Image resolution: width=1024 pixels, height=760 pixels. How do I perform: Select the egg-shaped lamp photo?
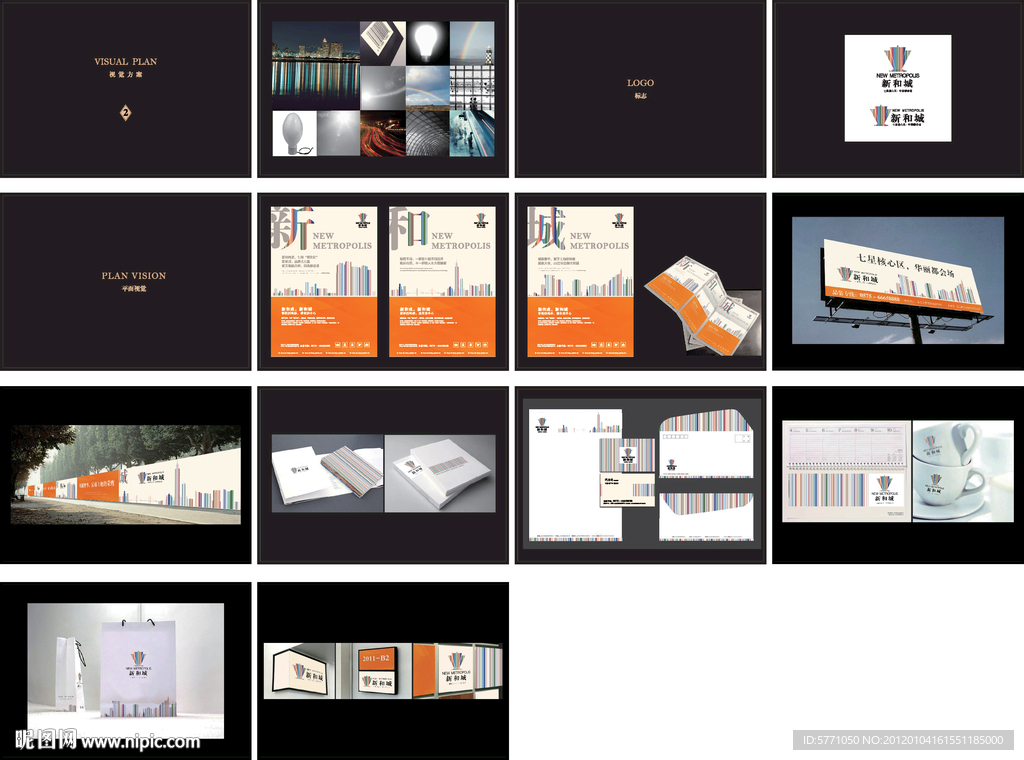pos(294,133)
